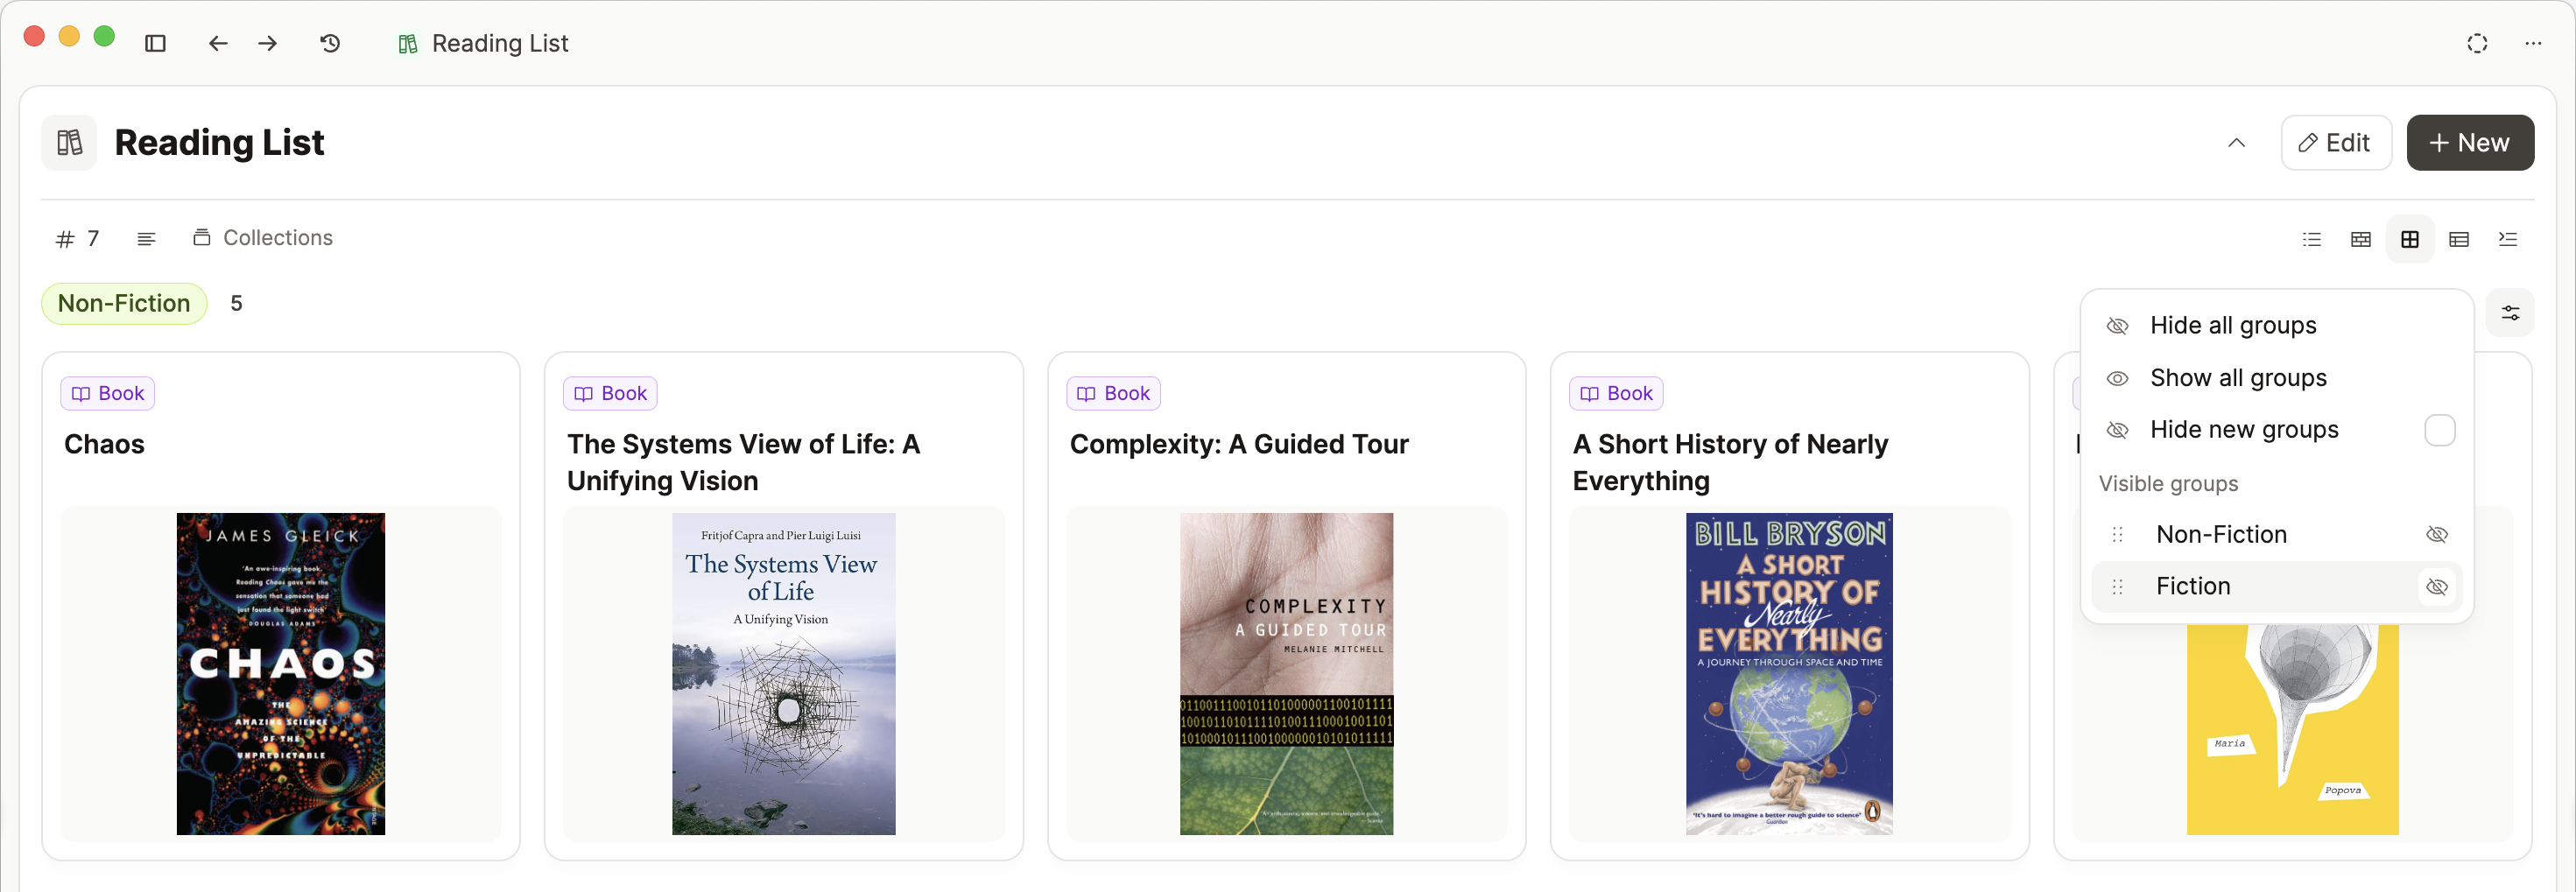Switch to the list view layout icon
The width and height of the screenshot is (2576, 892).
tap(2311, 239)
